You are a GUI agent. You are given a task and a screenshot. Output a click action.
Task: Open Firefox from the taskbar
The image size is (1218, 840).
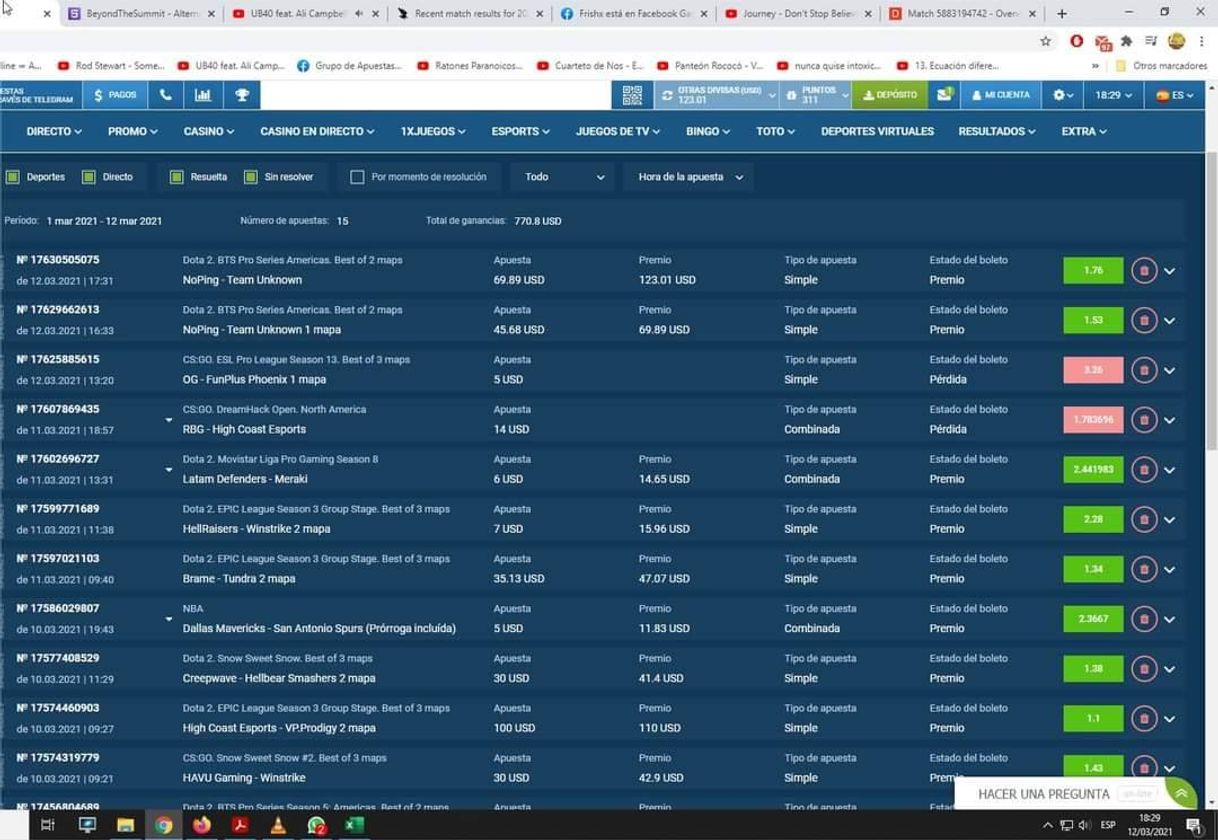[202, 825]
